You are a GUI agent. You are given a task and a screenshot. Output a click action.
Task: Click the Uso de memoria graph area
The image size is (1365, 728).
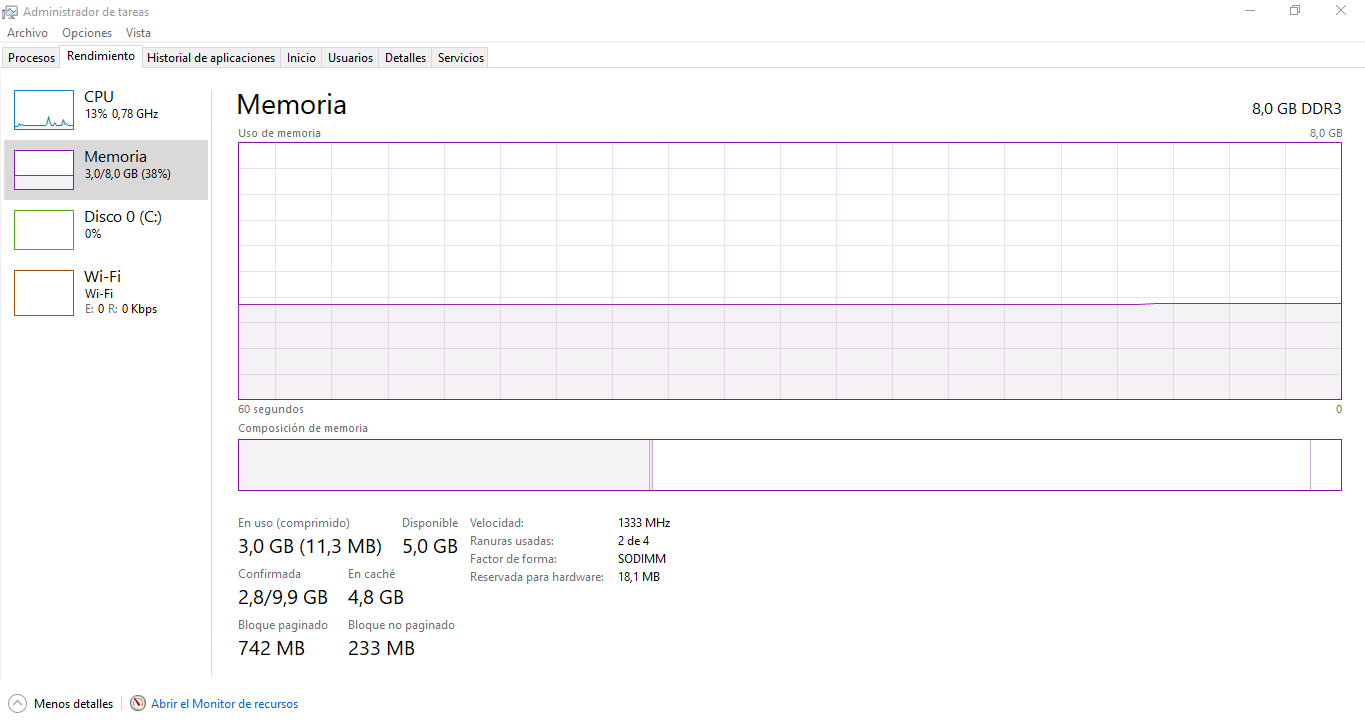[789, 270]
